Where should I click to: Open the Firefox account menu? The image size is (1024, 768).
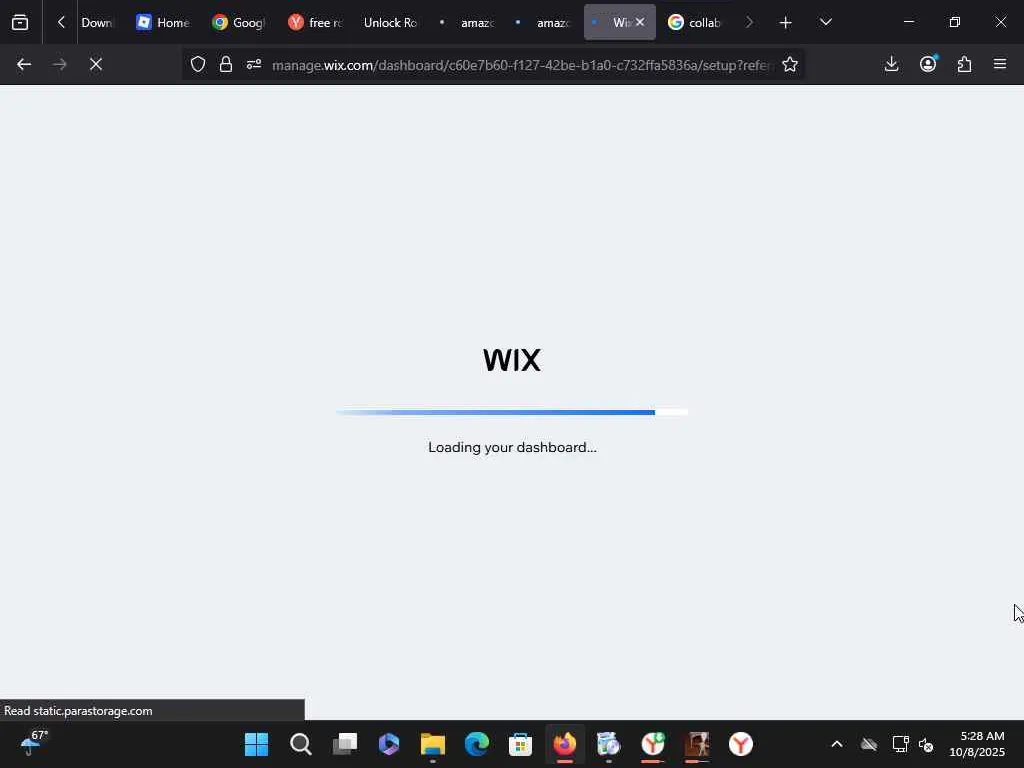tap(928, 64)
